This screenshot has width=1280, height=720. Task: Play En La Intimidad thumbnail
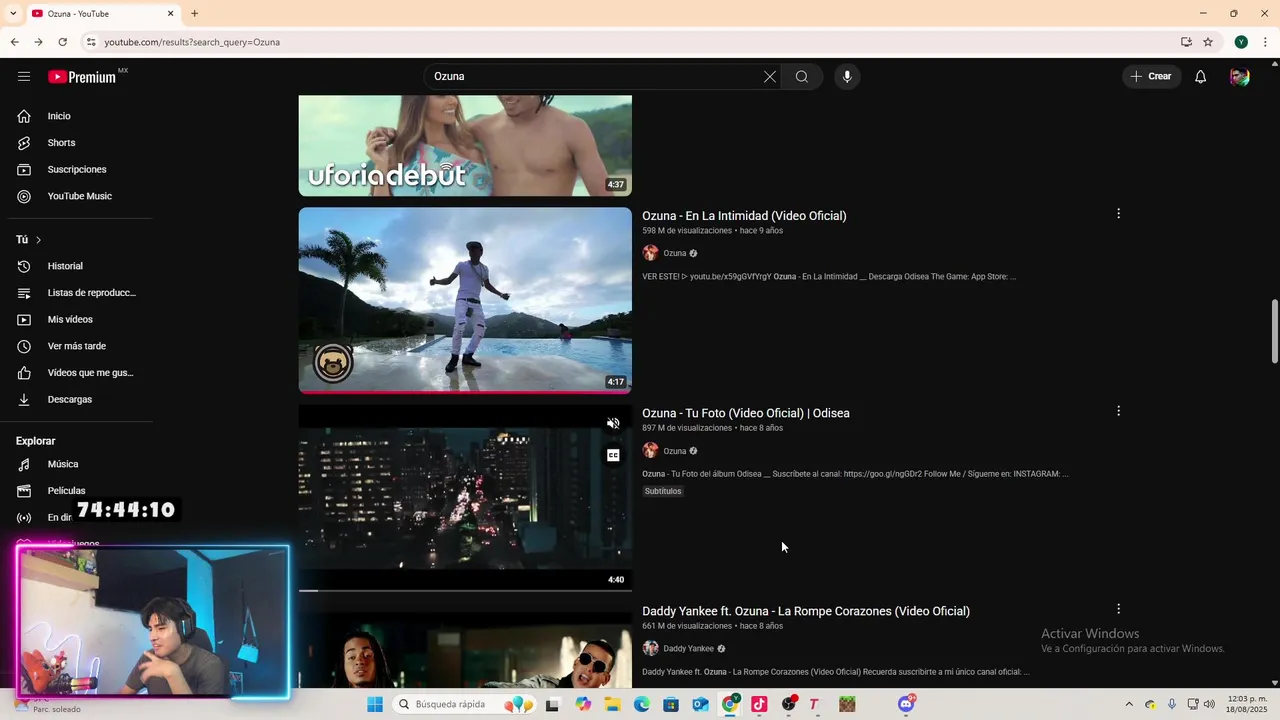click(x=465, y=300)
